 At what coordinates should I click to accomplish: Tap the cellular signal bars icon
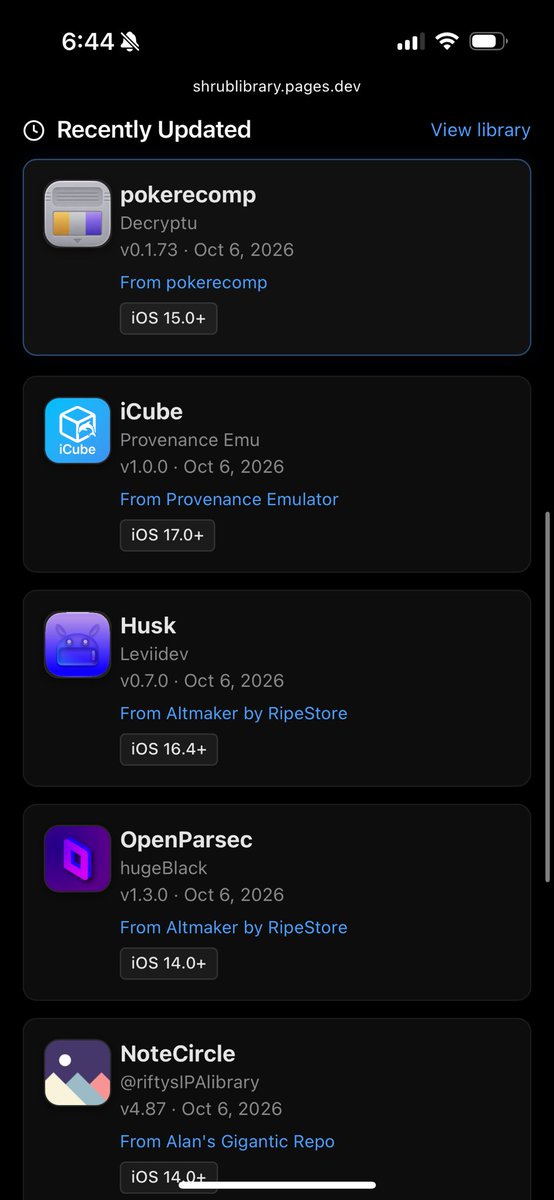pos(410,42)
